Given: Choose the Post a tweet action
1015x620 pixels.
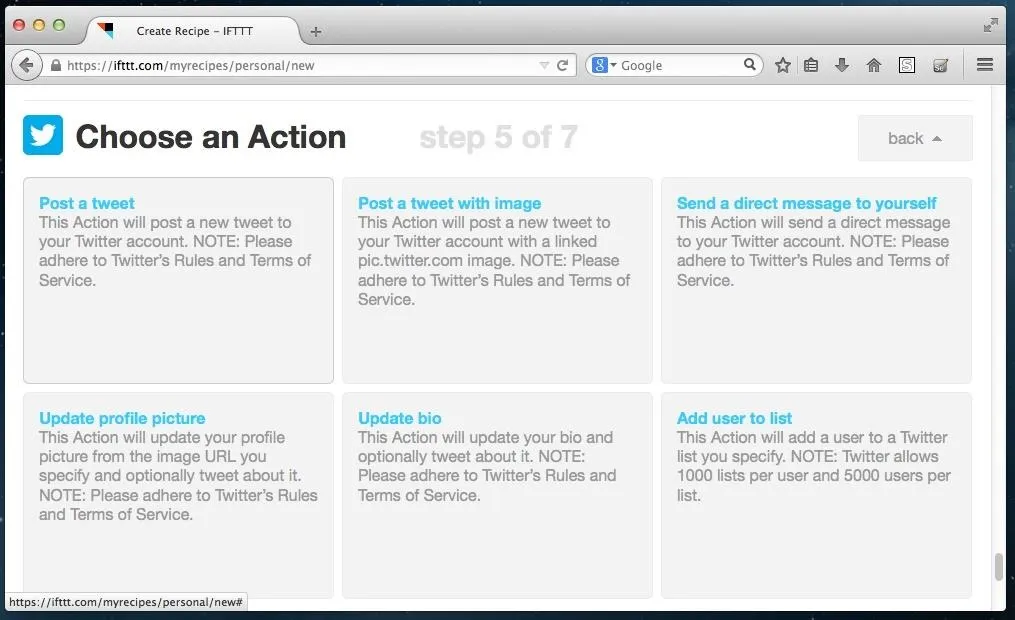Looking at the screenshot, I should (178, 280).
